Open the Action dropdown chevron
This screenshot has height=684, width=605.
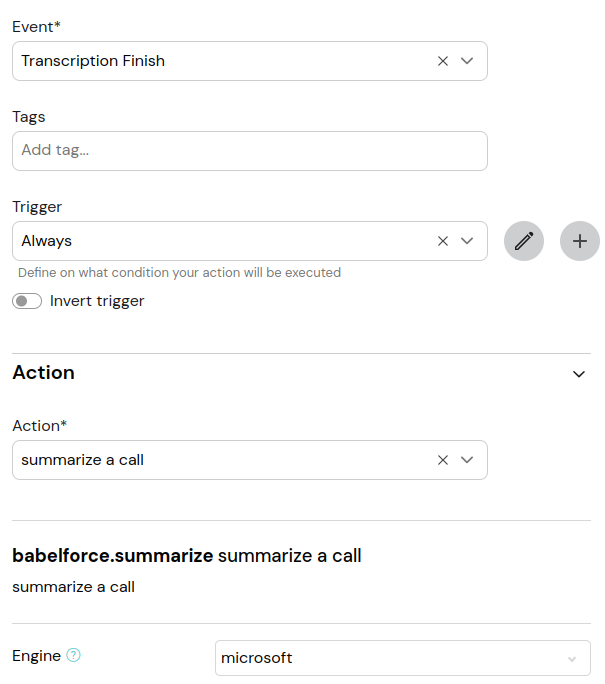pos(467,460)
